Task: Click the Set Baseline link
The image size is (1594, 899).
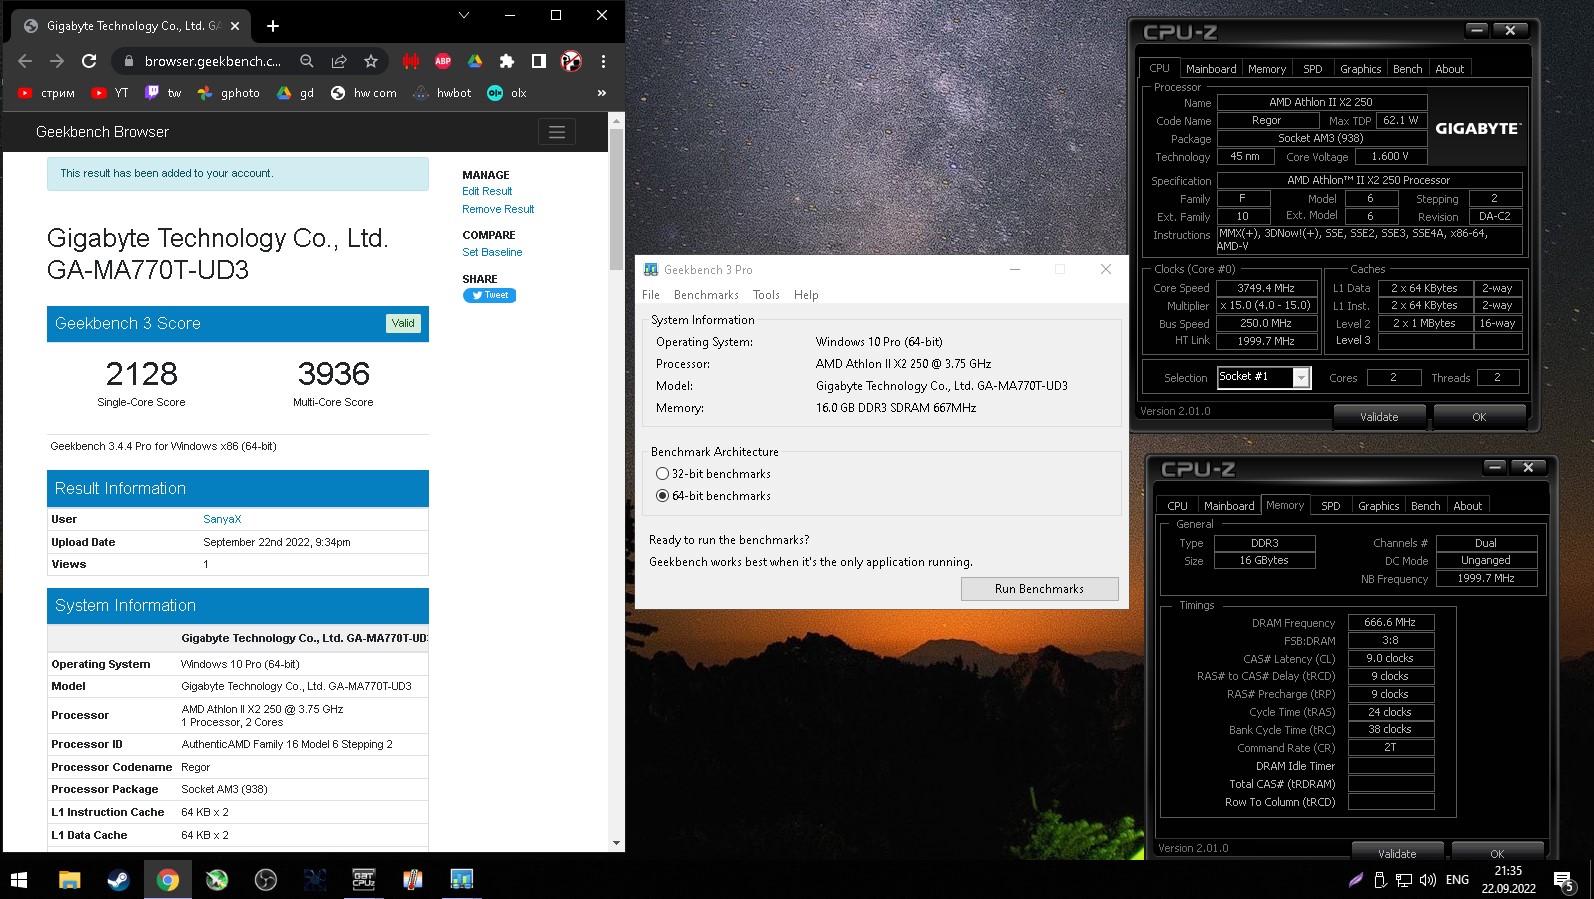Action: point(492,252)
